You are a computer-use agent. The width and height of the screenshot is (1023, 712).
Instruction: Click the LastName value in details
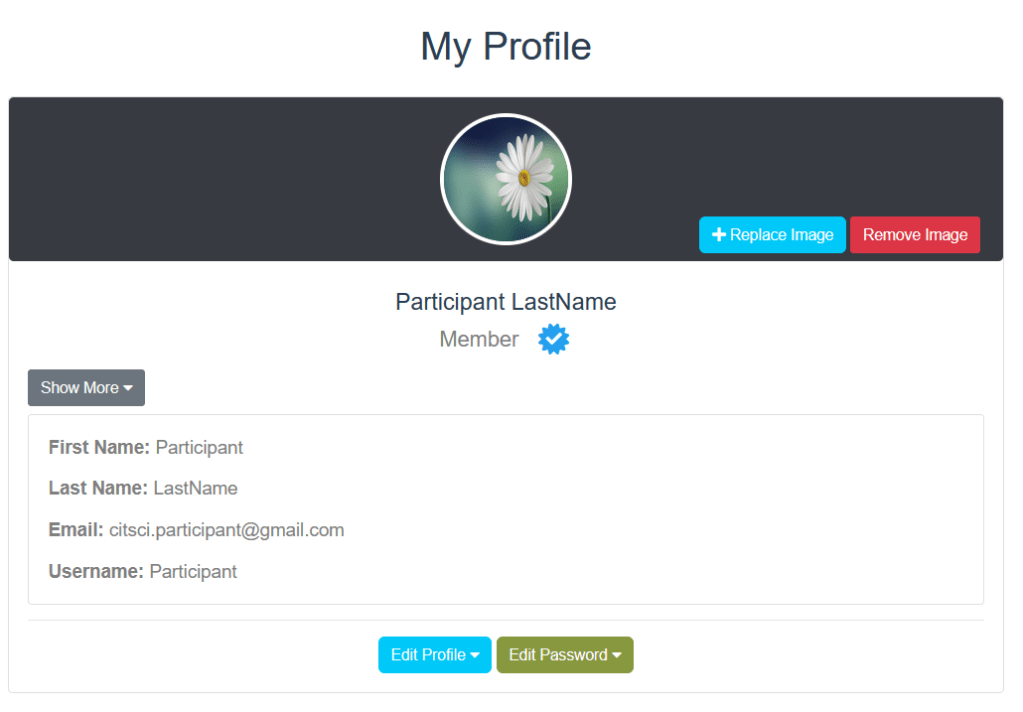click(196, 489)
